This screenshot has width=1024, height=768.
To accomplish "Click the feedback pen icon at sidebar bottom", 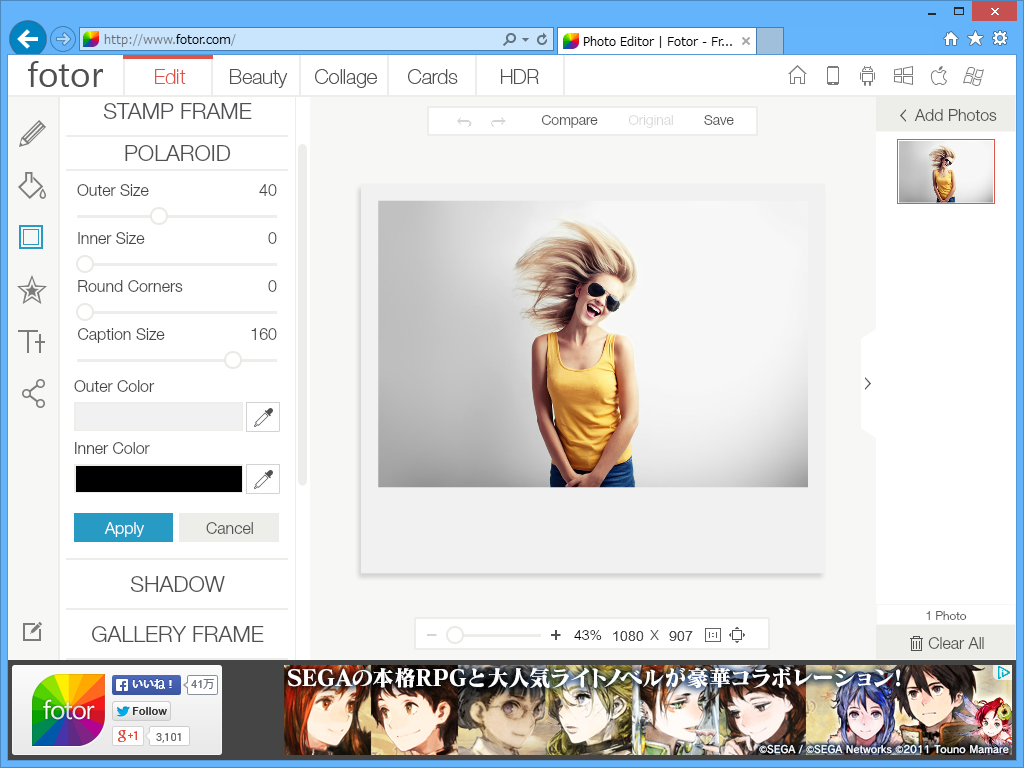I will pyautogui.click(x=32, y=631).
